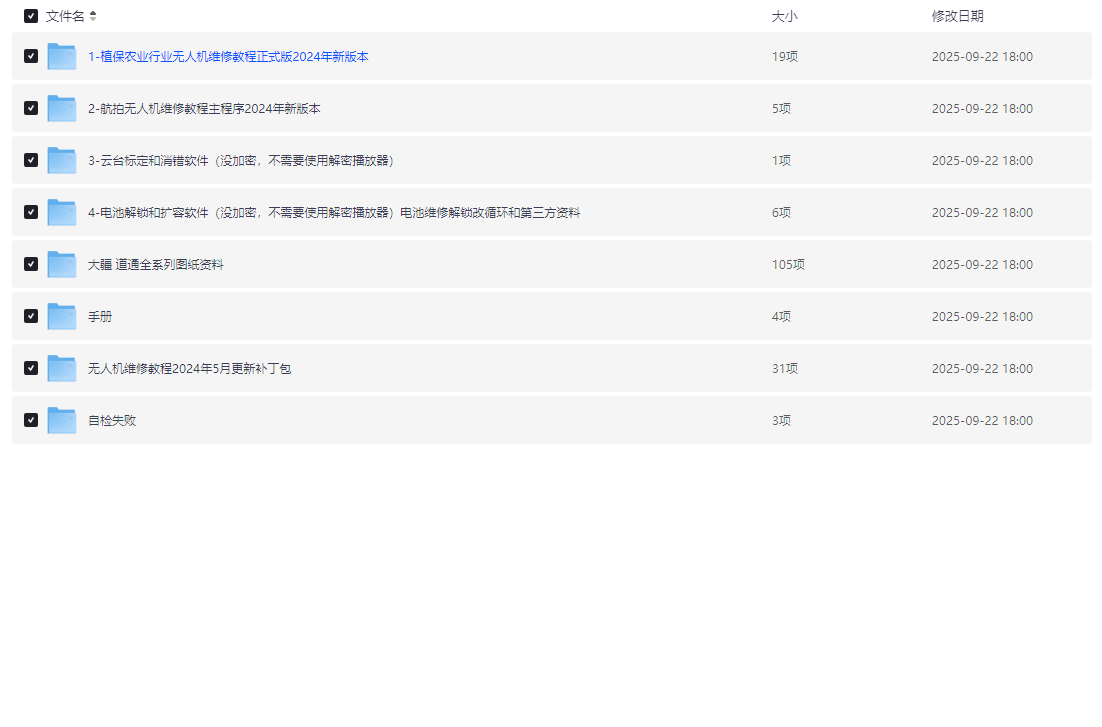
Task: Uncheck the 手册 folder checkbox
Action: (31, 316)
